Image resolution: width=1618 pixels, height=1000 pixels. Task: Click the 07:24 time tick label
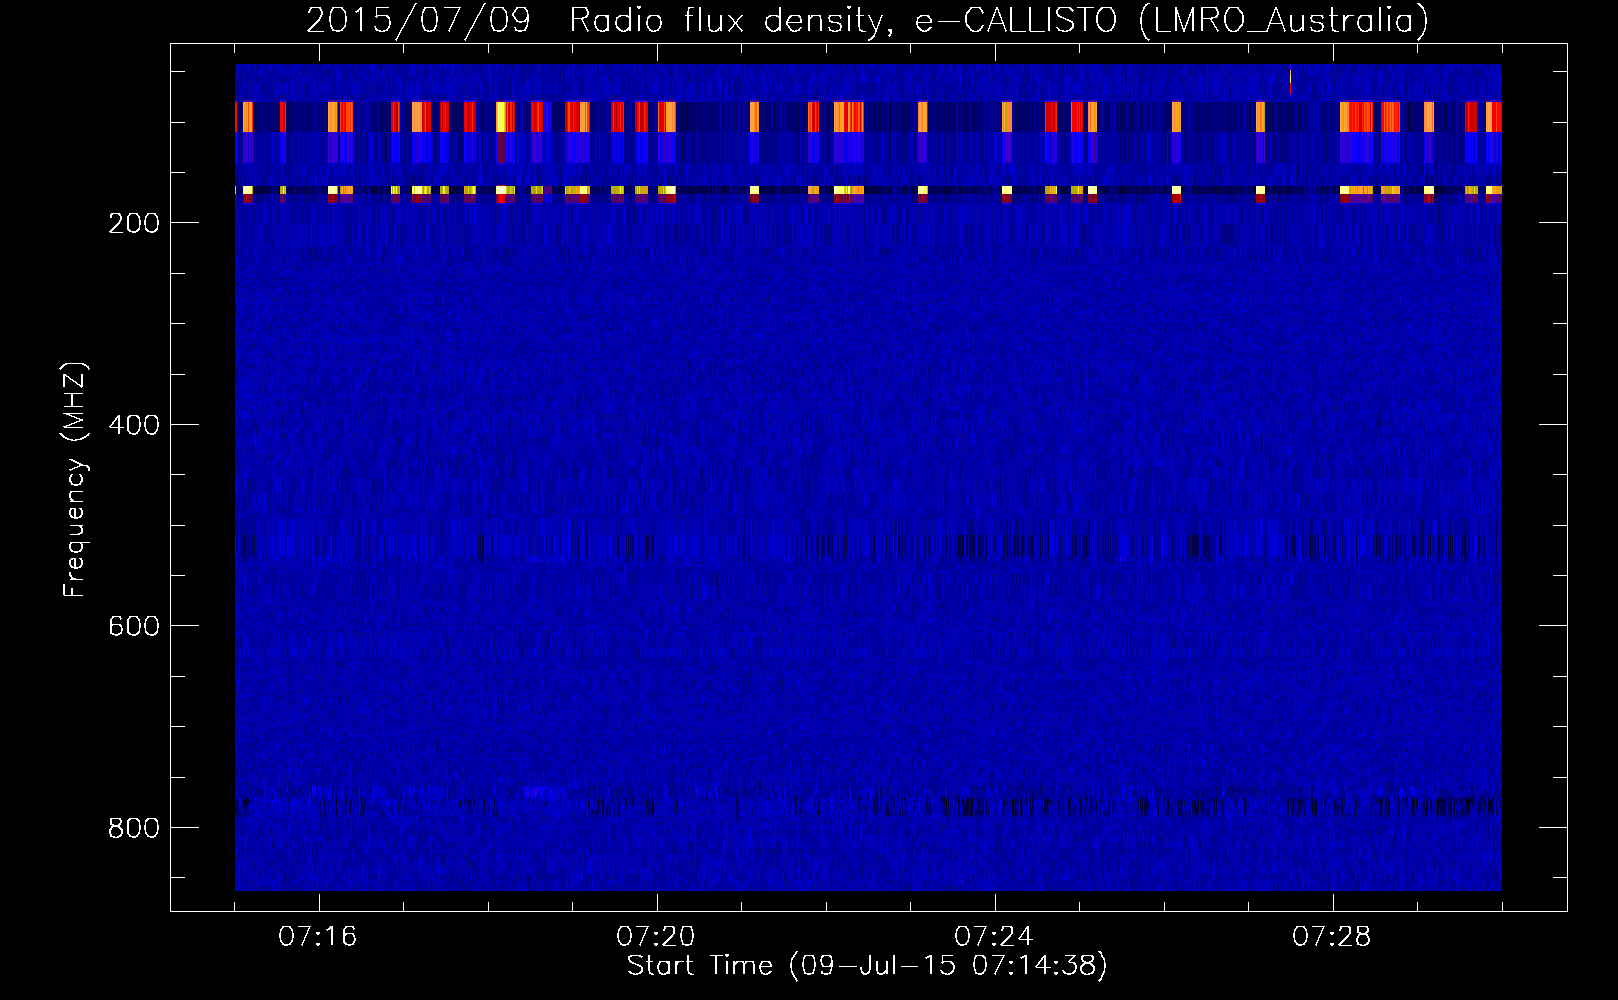pos(994,937)
